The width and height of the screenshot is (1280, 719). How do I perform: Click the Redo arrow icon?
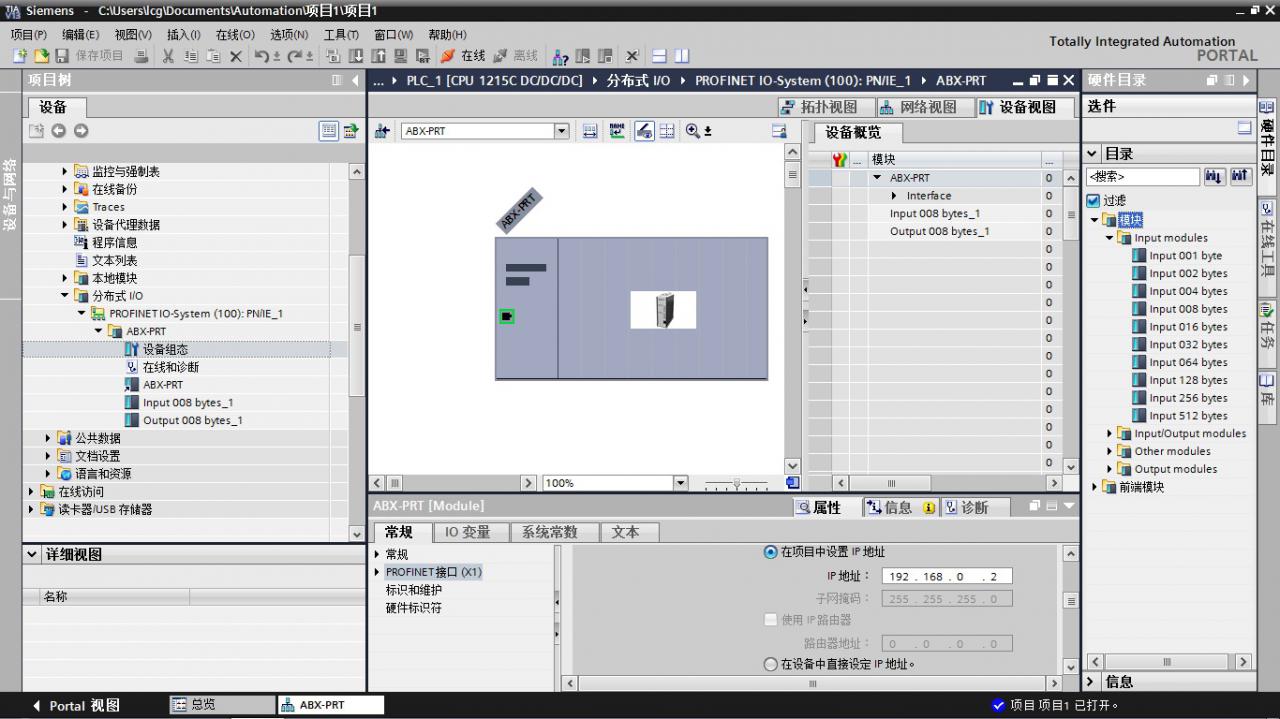click(295, 56)
